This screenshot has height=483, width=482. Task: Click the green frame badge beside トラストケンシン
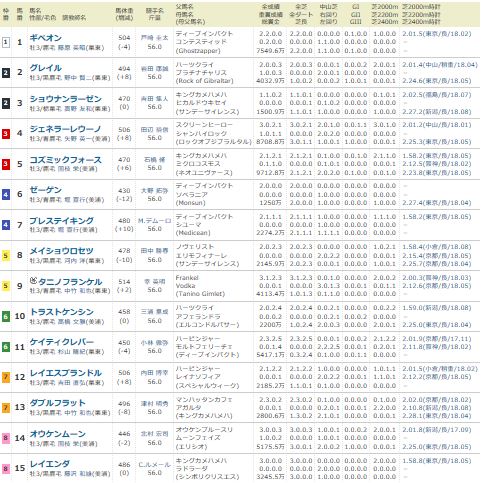click(x=6, y=316)
